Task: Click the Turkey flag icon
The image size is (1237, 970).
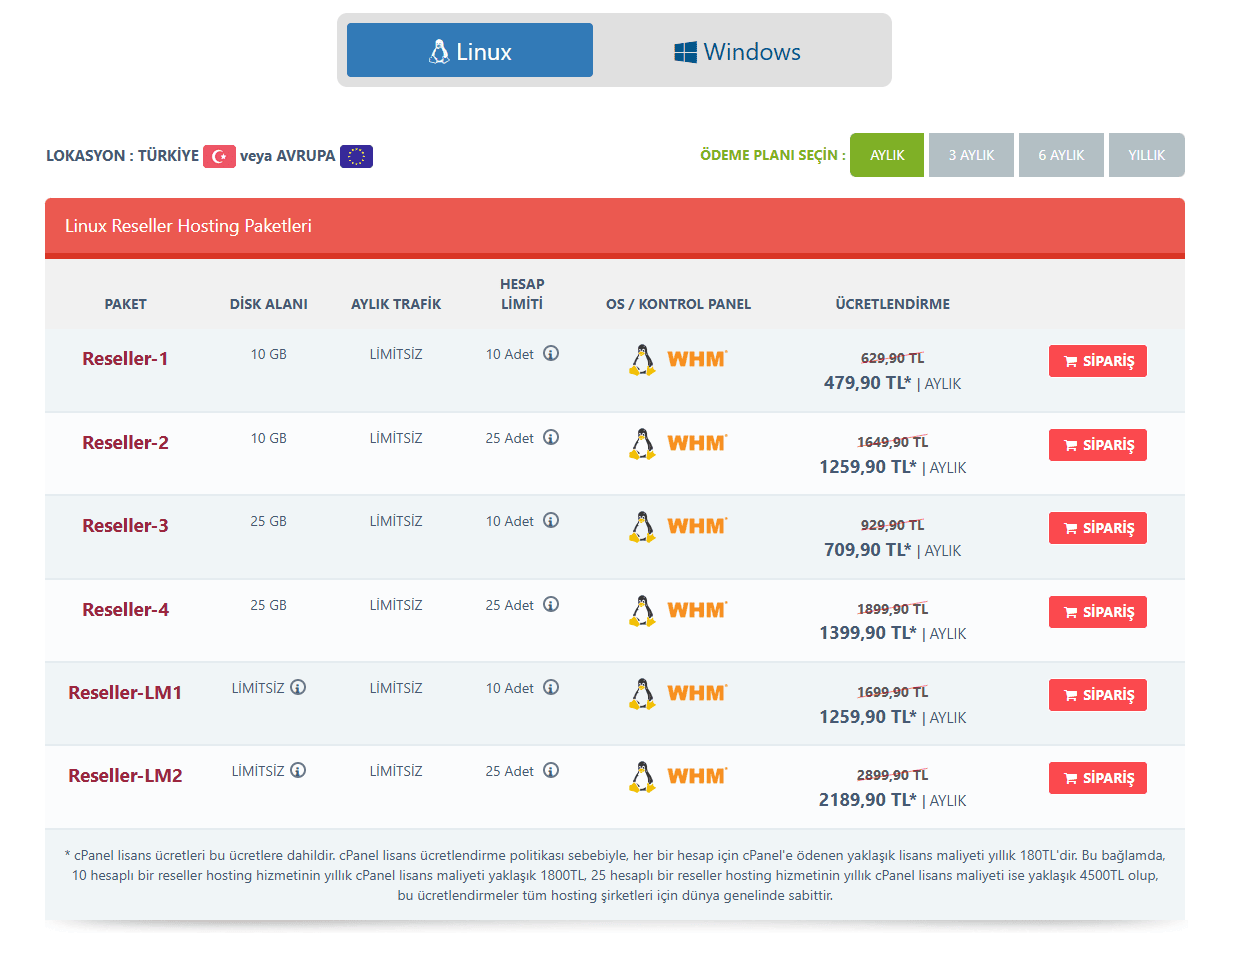Action: click(x=219, y=157)
